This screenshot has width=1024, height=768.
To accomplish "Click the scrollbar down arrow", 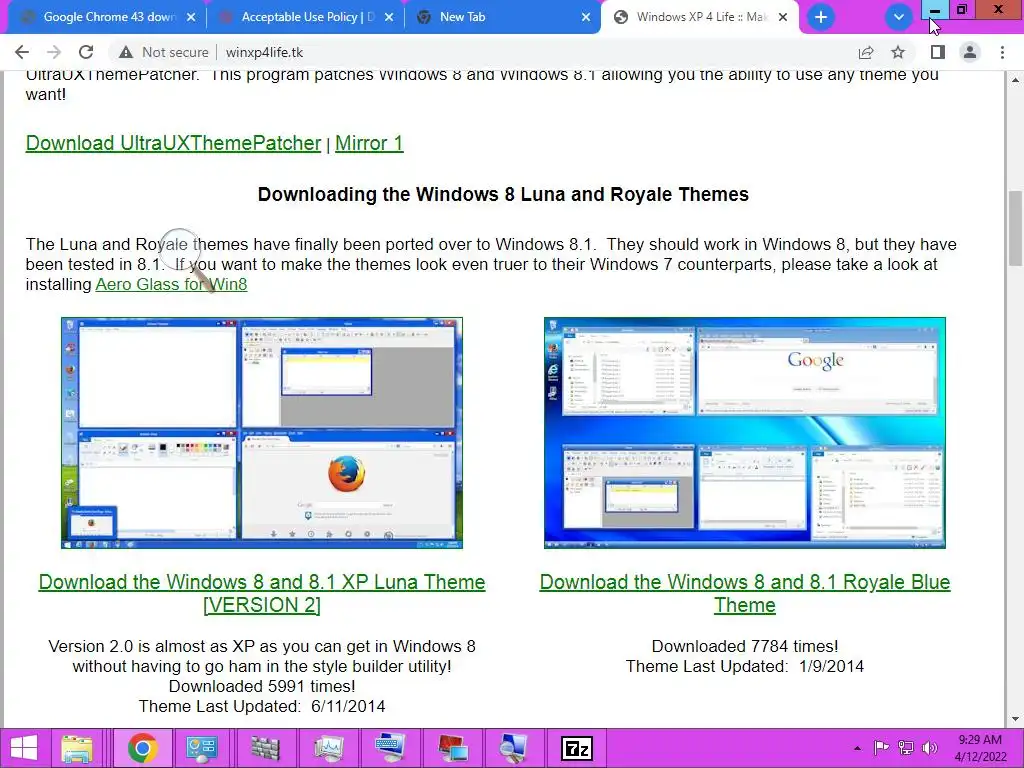I will tap(1015, 719).
